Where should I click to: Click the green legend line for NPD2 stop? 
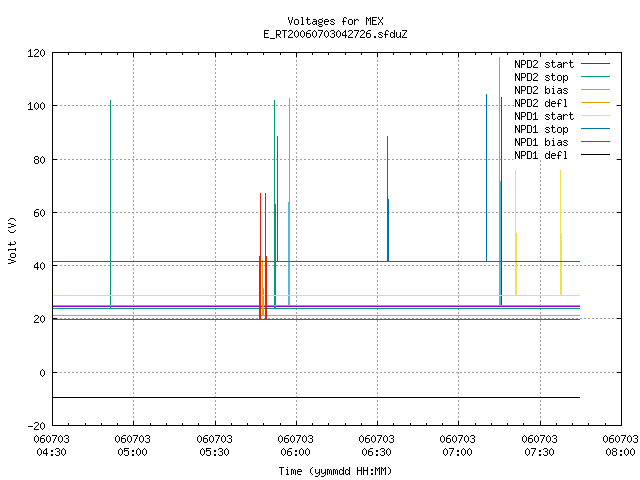[x=595, y=77]
